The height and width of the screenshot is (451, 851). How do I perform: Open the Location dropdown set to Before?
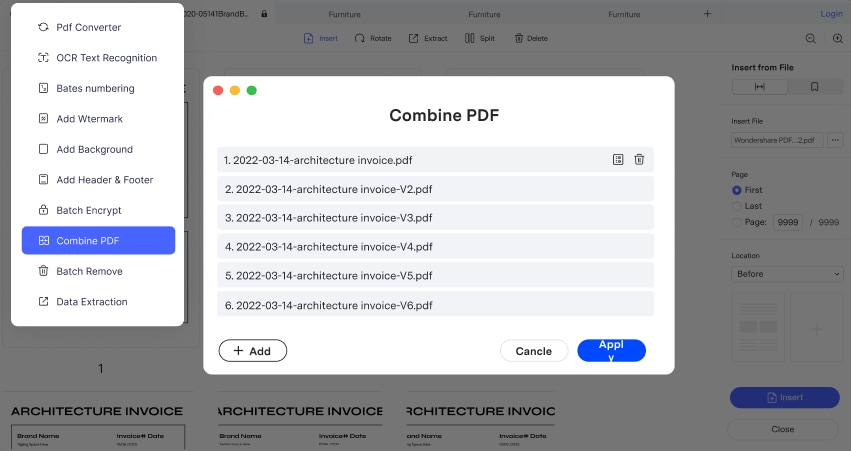click(786, 274)
